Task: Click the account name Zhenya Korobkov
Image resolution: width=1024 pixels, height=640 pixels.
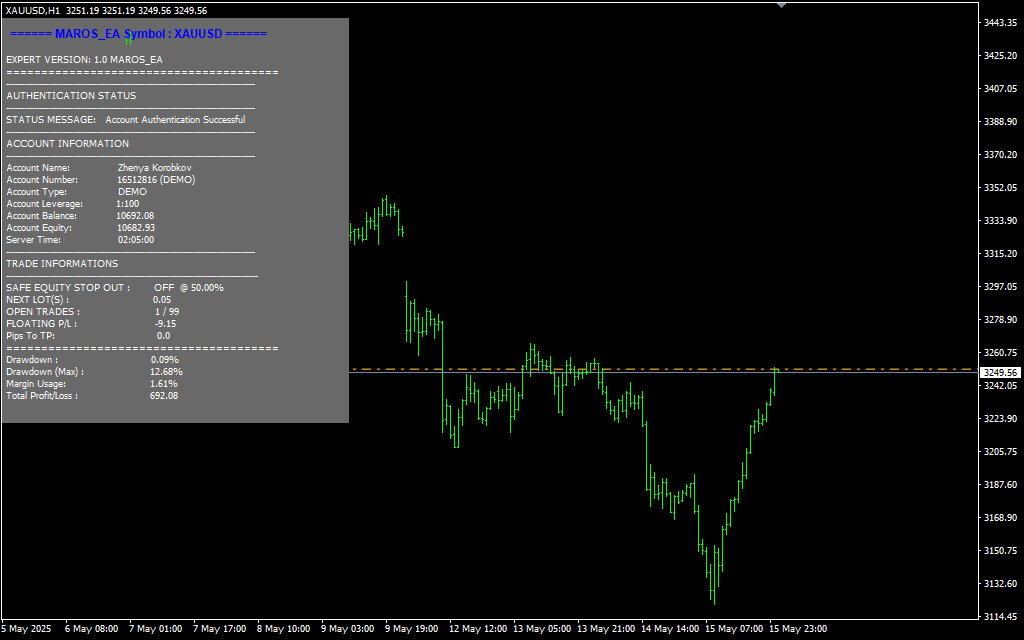Action: (154, 168)
